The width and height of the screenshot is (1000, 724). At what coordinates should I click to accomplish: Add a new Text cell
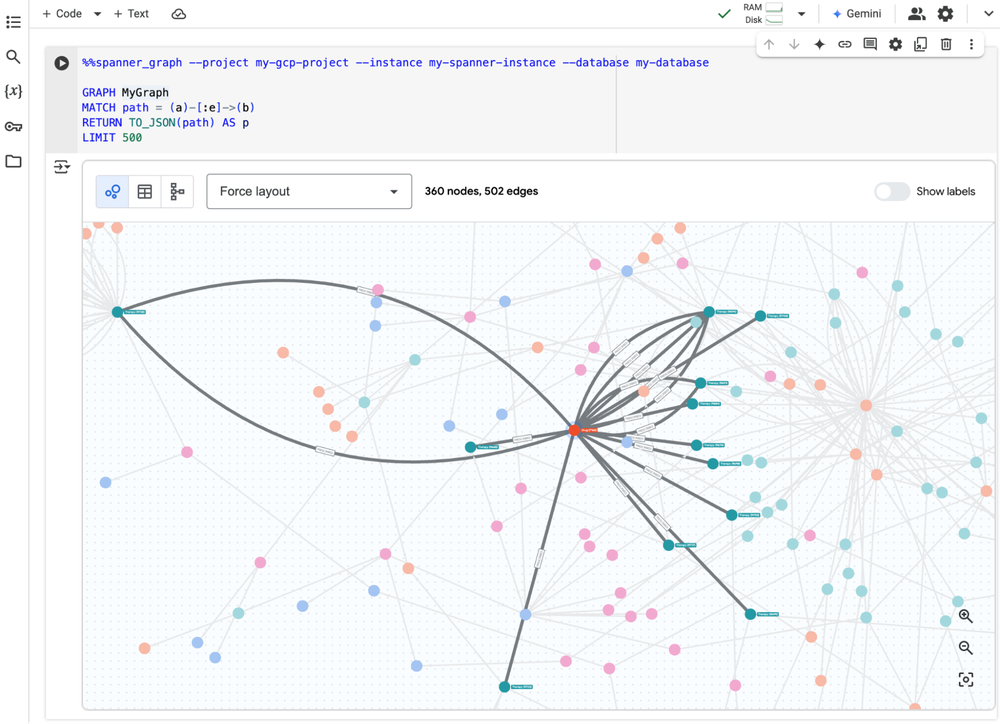(x=131, y=14)
